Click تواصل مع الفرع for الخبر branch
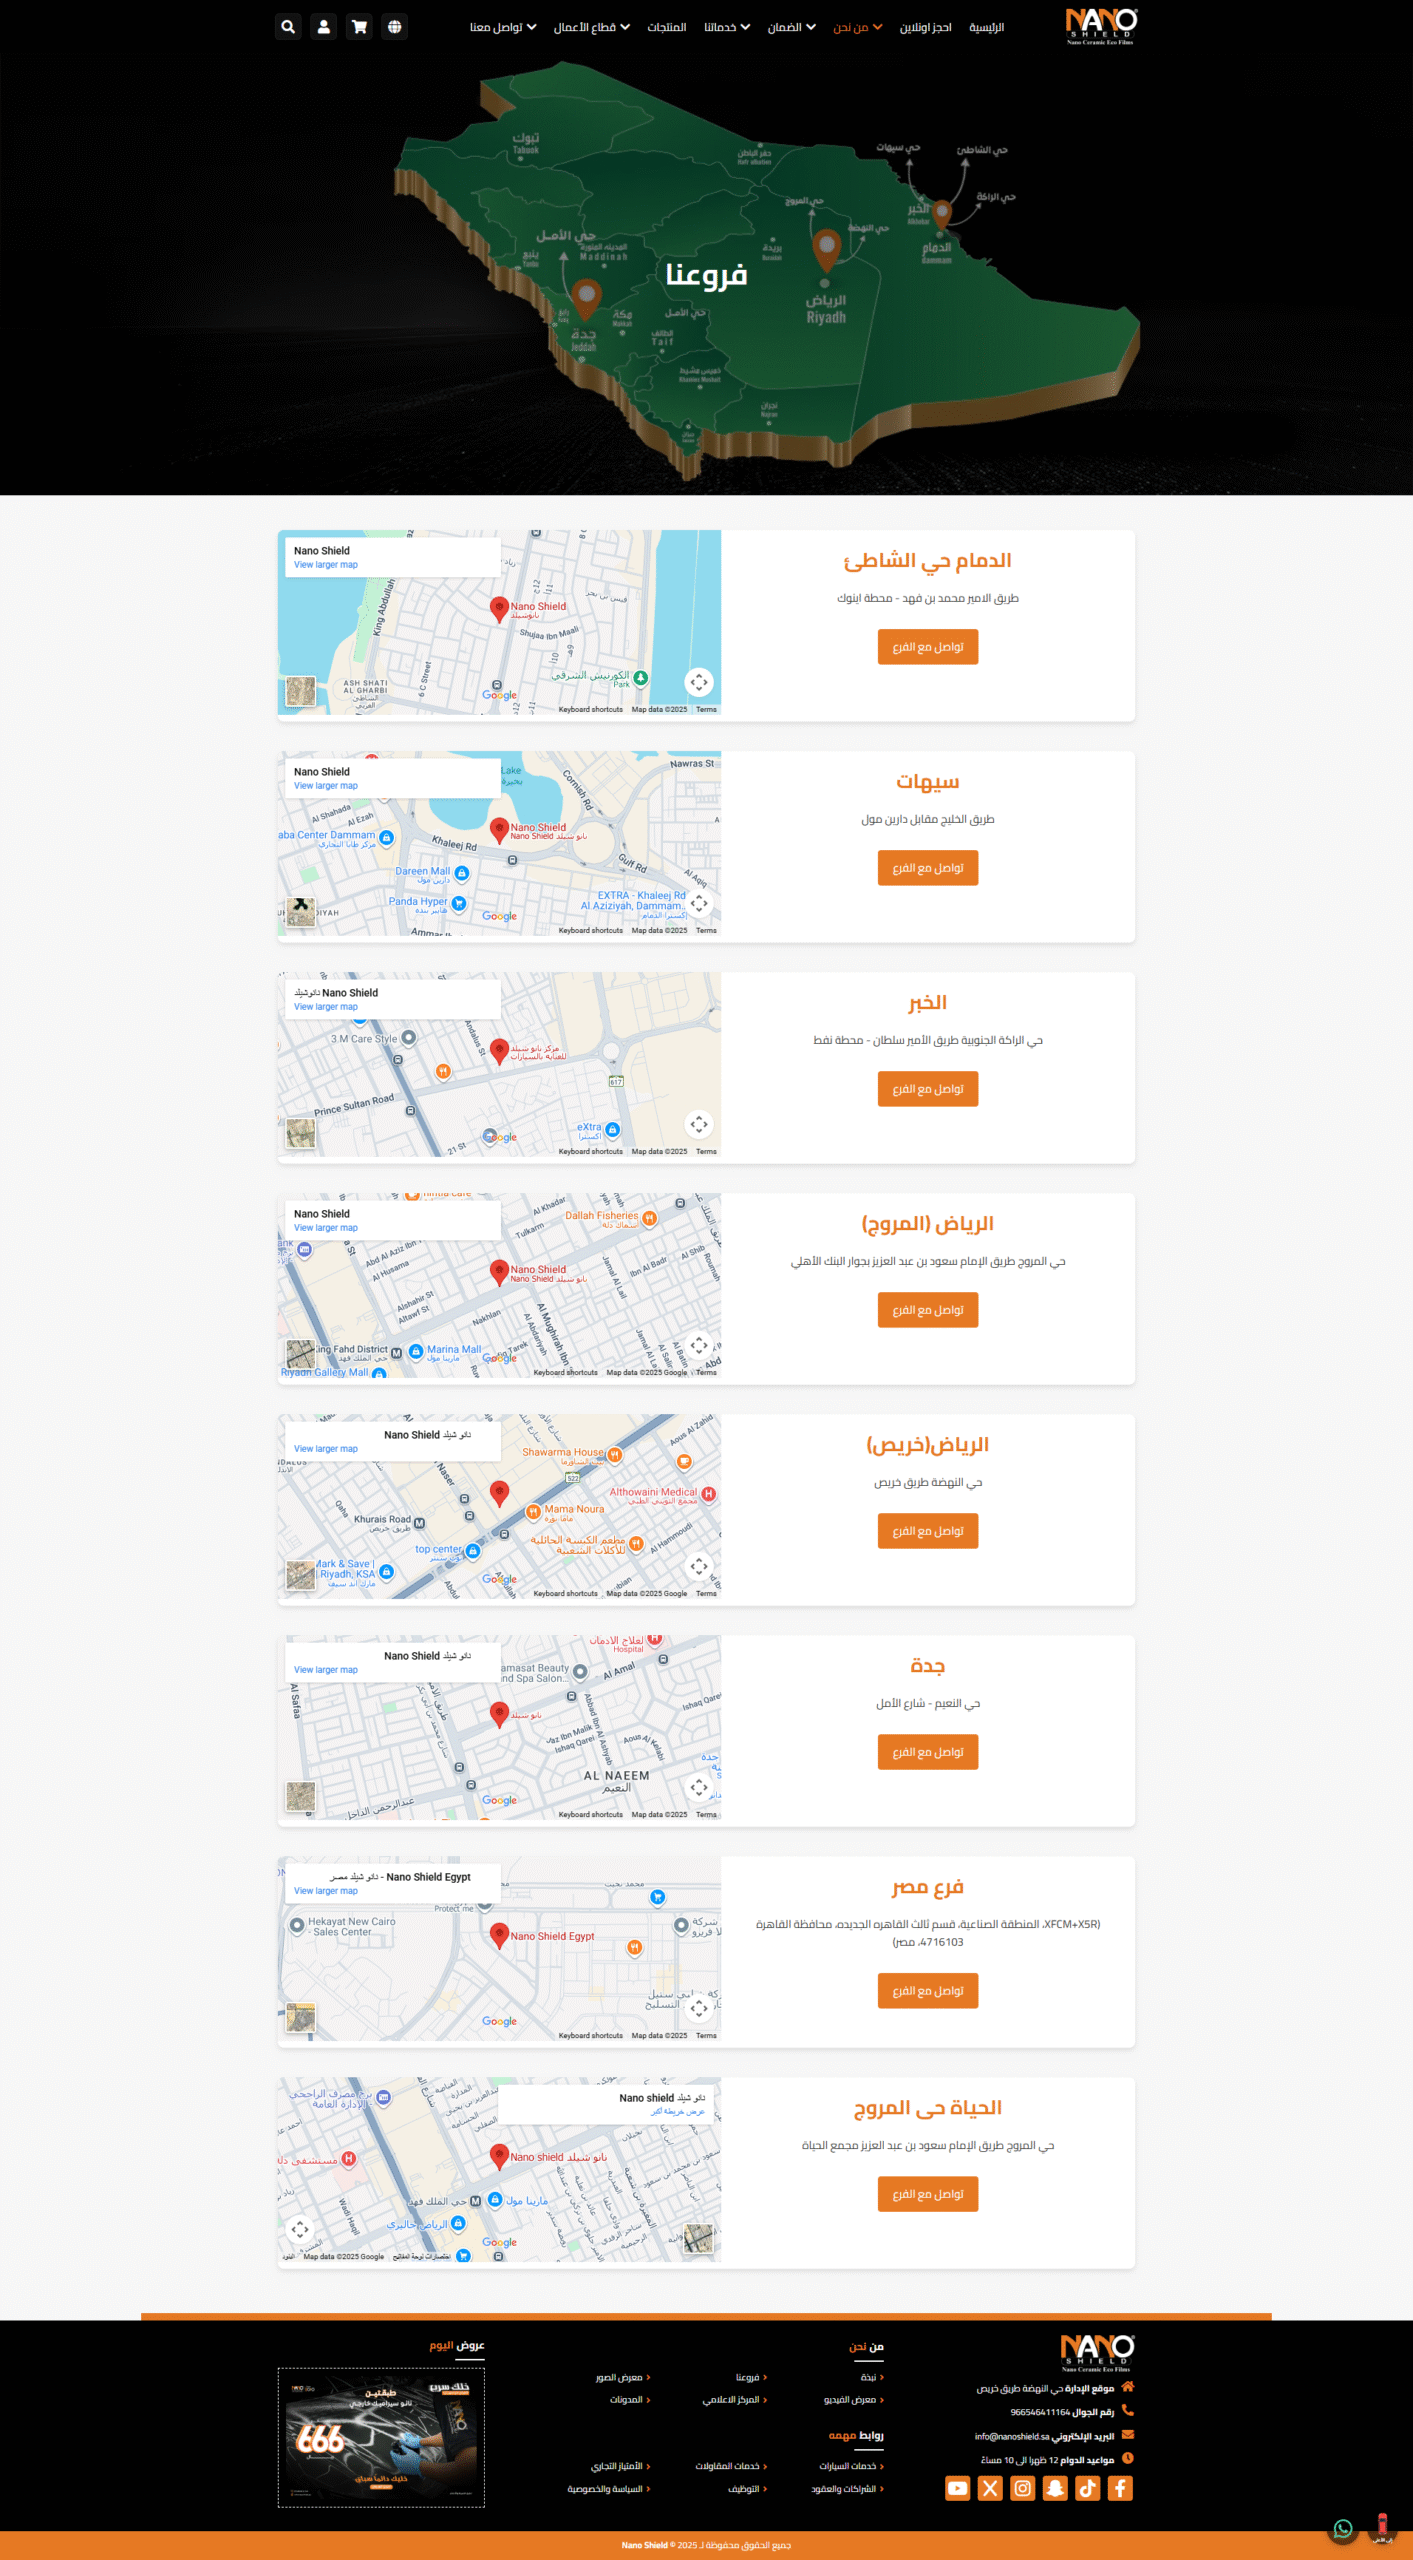Screen dimensions: 1413x2560 (x=928, y=1089)
